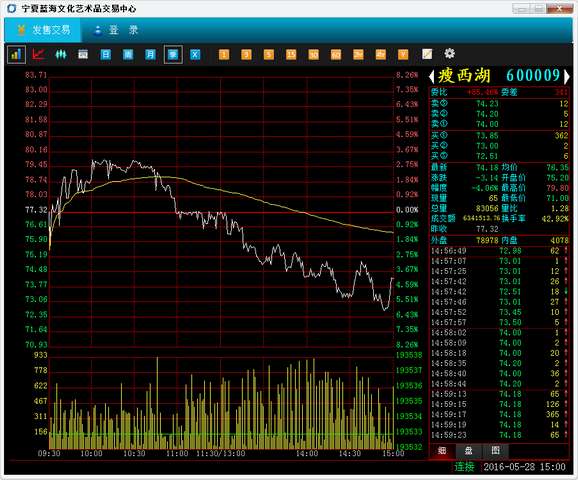Go to next stock with right arrow

click(567, 76)
